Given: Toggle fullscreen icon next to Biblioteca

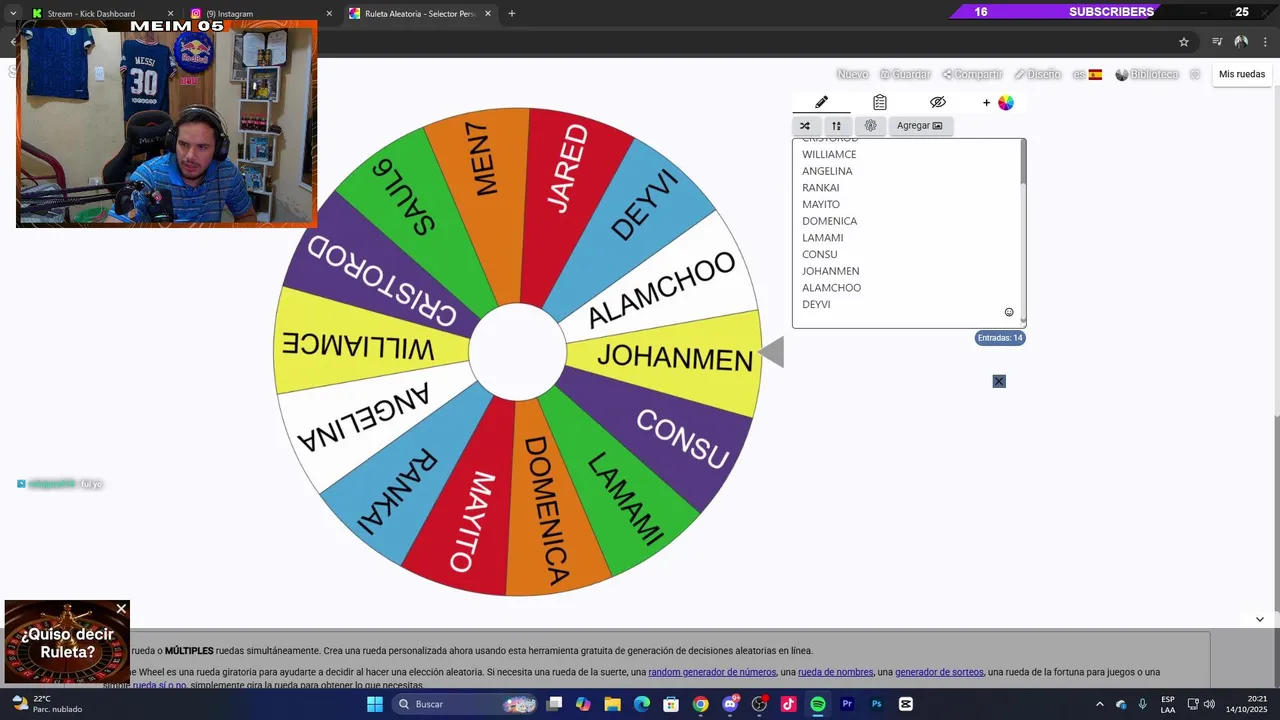Looking at the screenshot, I should click(1195, 74).
